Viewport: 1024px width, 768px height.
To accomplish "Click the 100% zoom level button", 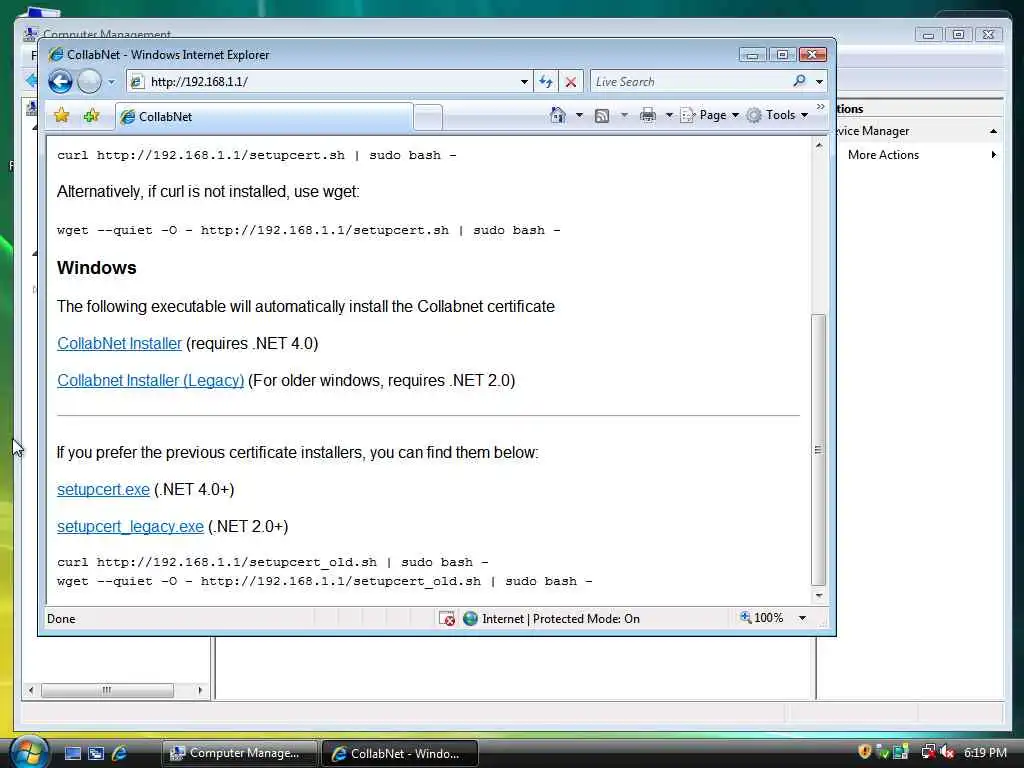I will 761,617.
